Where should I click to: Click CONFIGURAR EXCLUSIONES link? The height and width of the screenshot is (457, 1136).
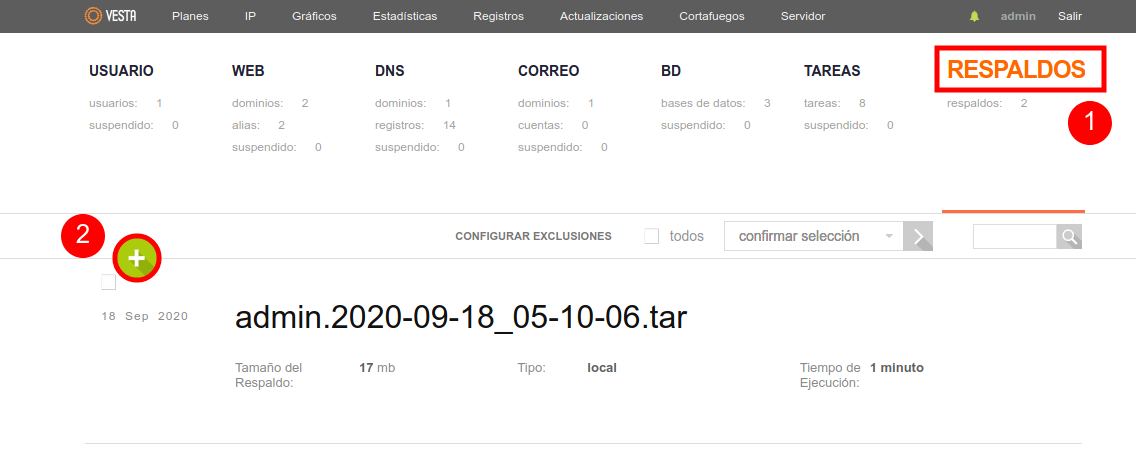(533, 236)
